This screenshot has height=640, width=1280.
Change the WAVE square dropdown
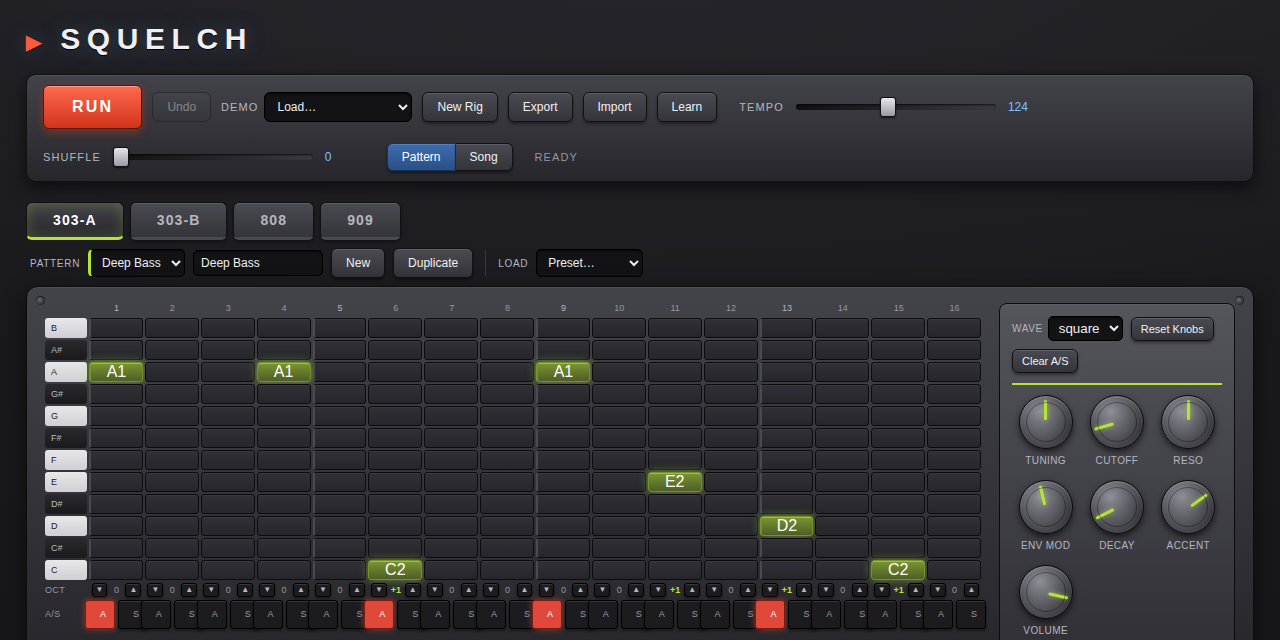[1085, 329]
